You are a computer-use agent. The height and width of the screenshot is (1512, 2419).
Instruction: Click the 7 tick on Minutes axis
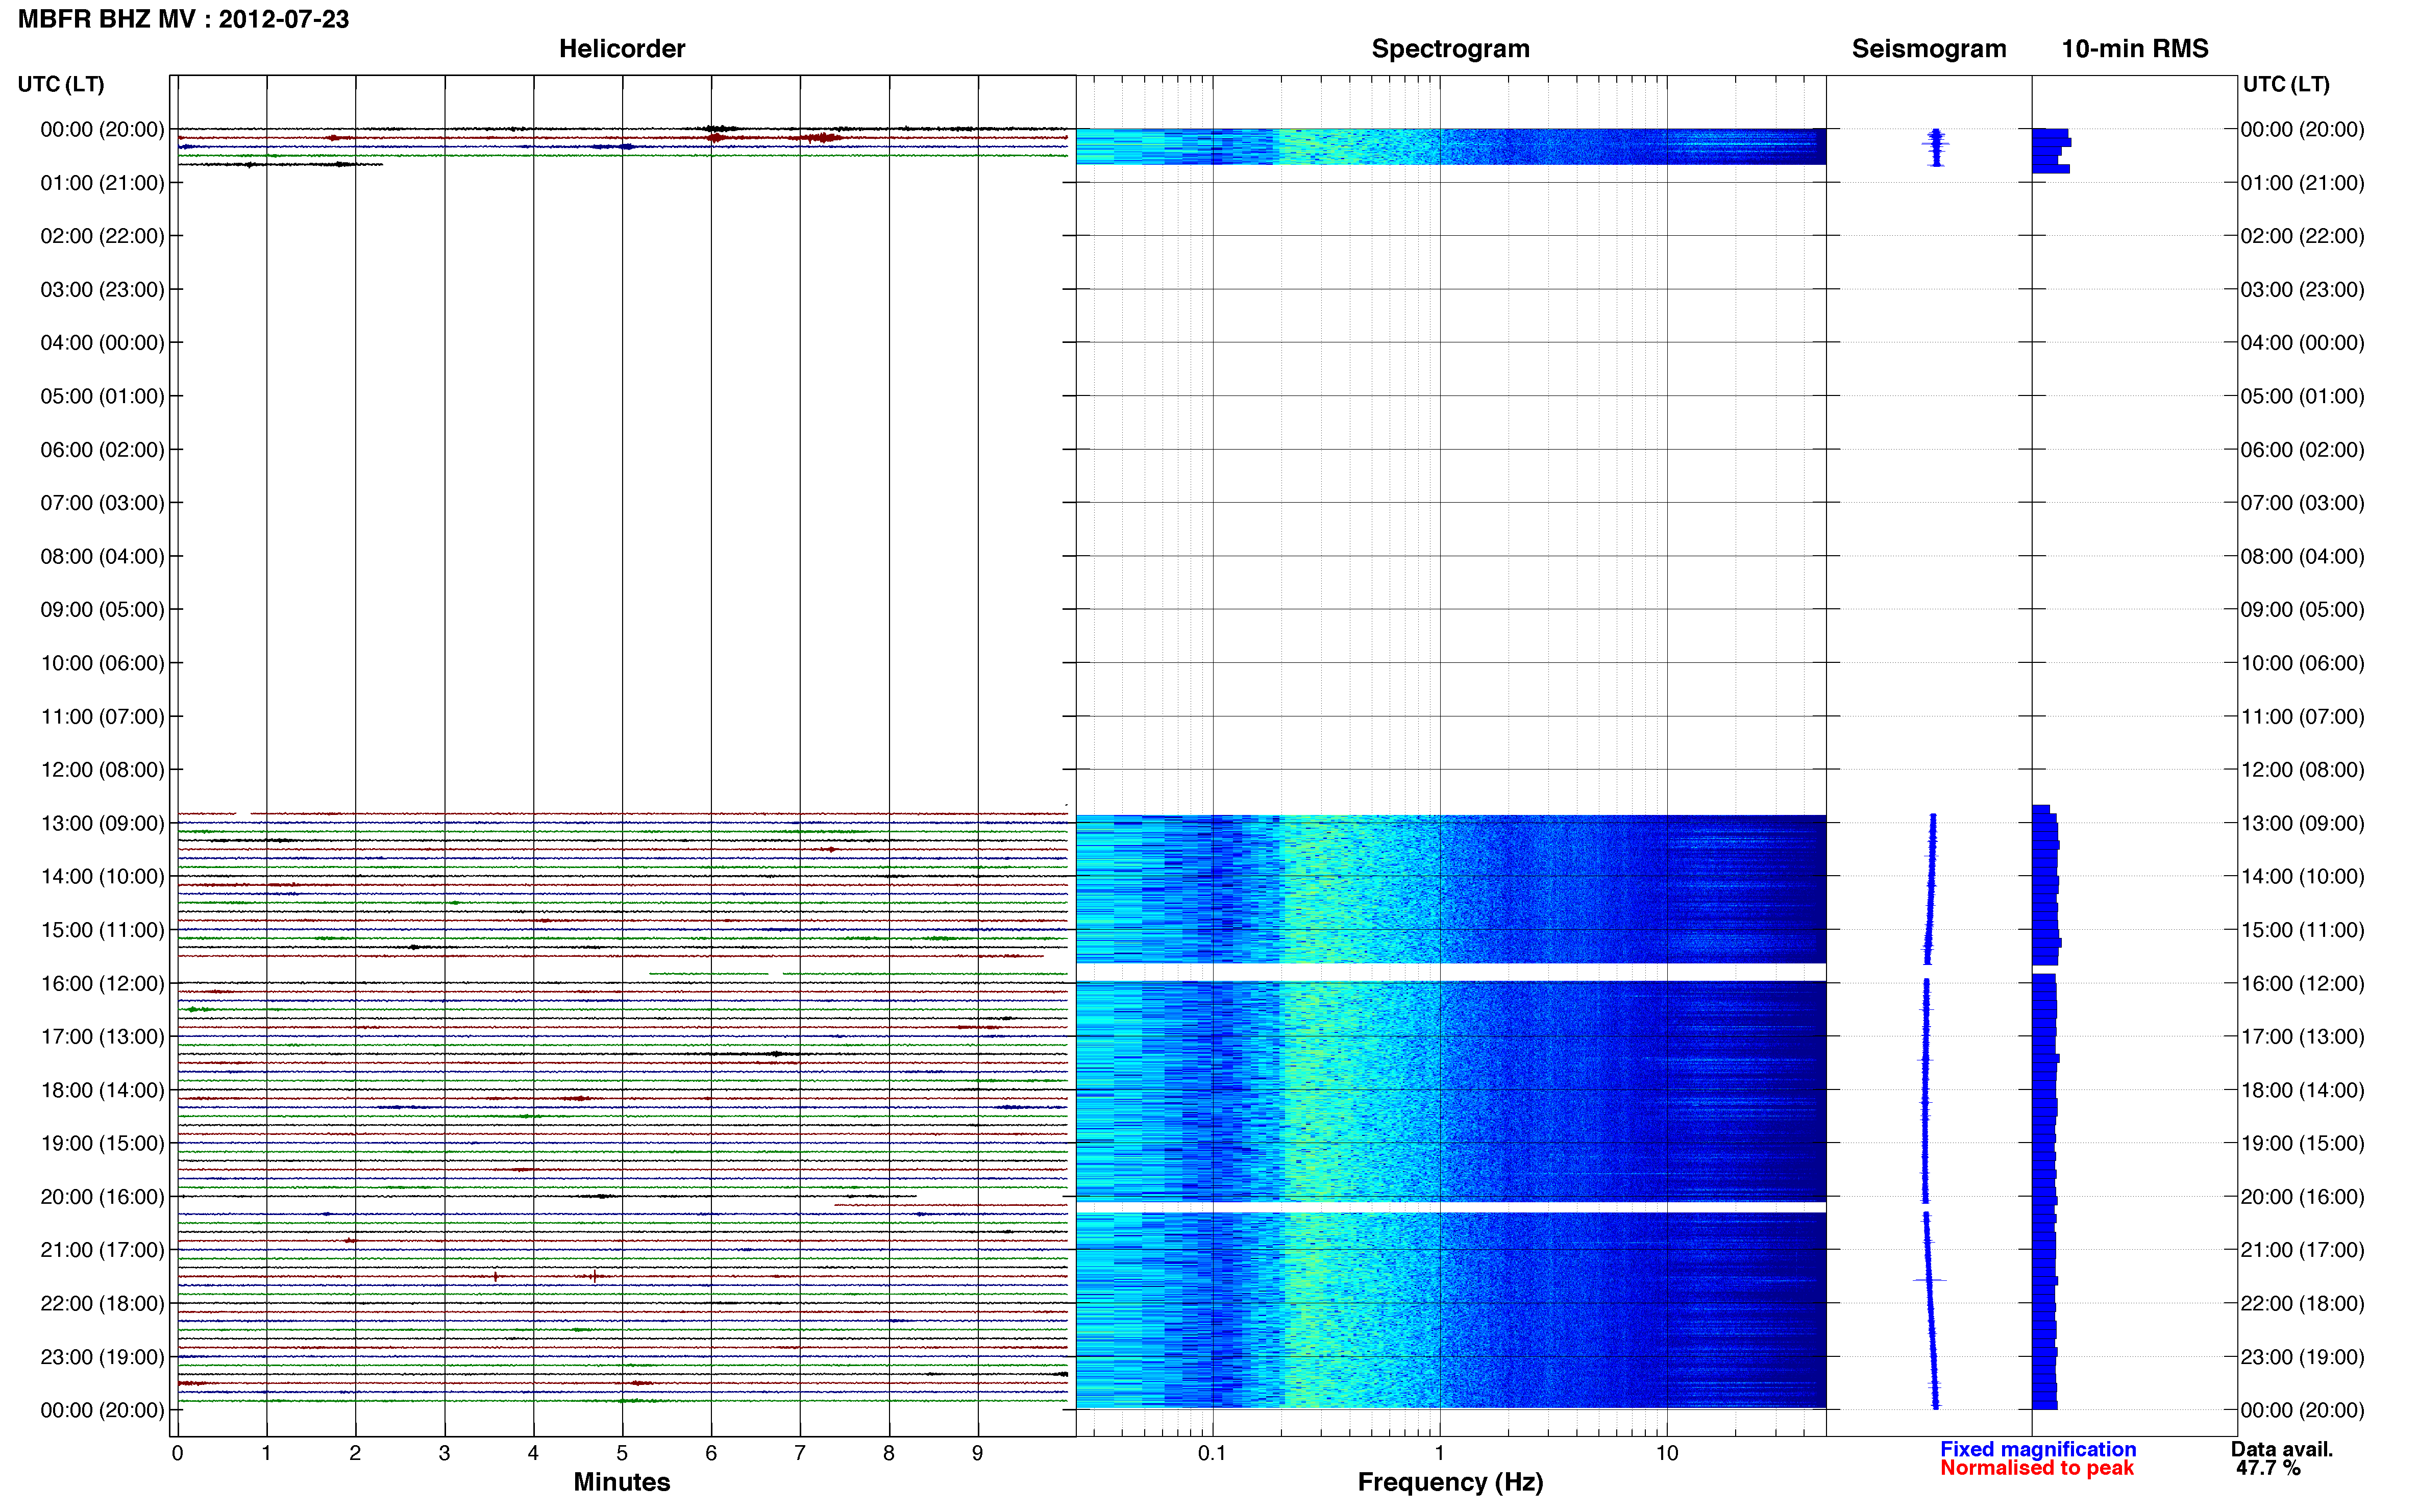click(x=800, y=1453)
